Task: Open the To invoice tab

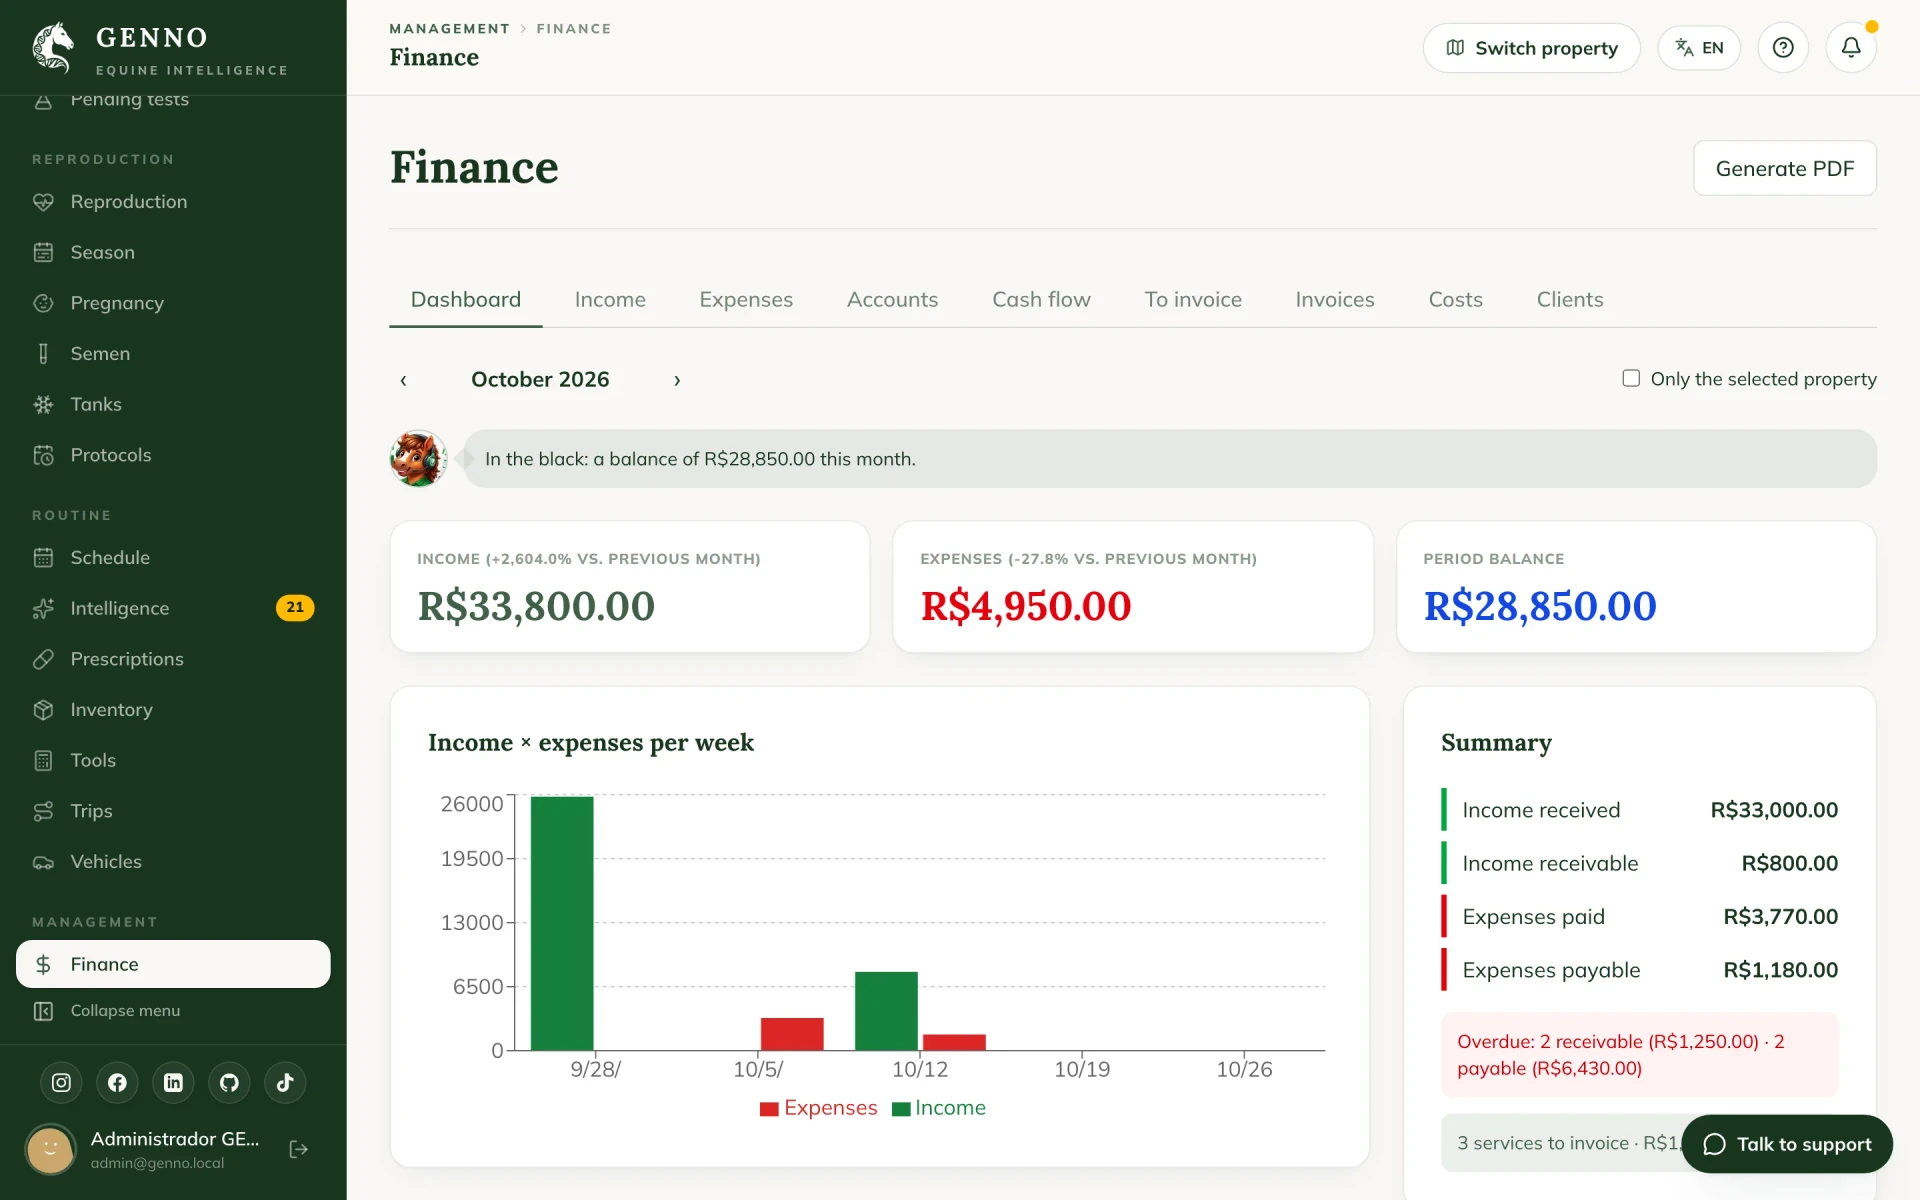Action: tap(1193, 300)
